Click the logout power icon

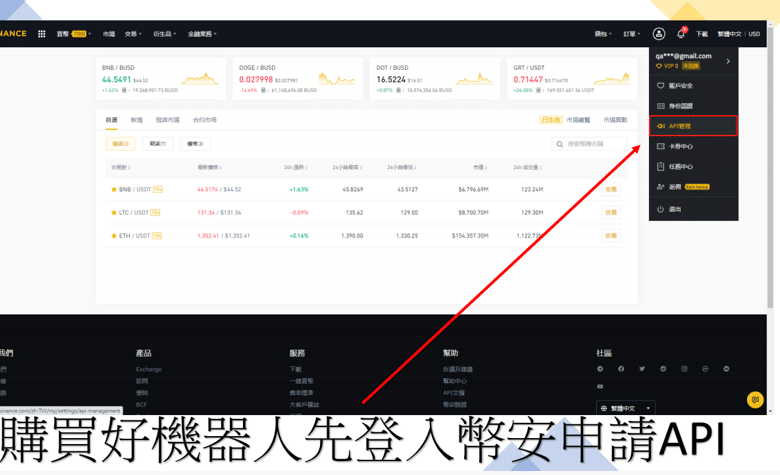coord(661,209)
